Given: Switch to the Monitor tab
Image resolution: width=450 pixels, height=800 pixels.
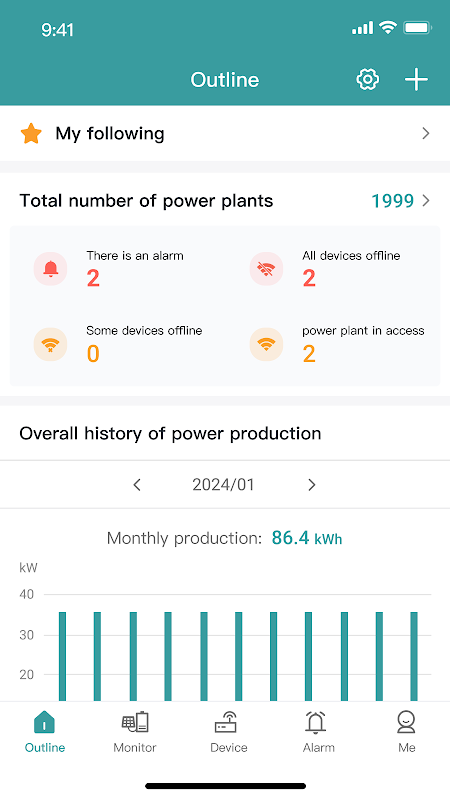Looking at the screenshot, I should [135, 732].
